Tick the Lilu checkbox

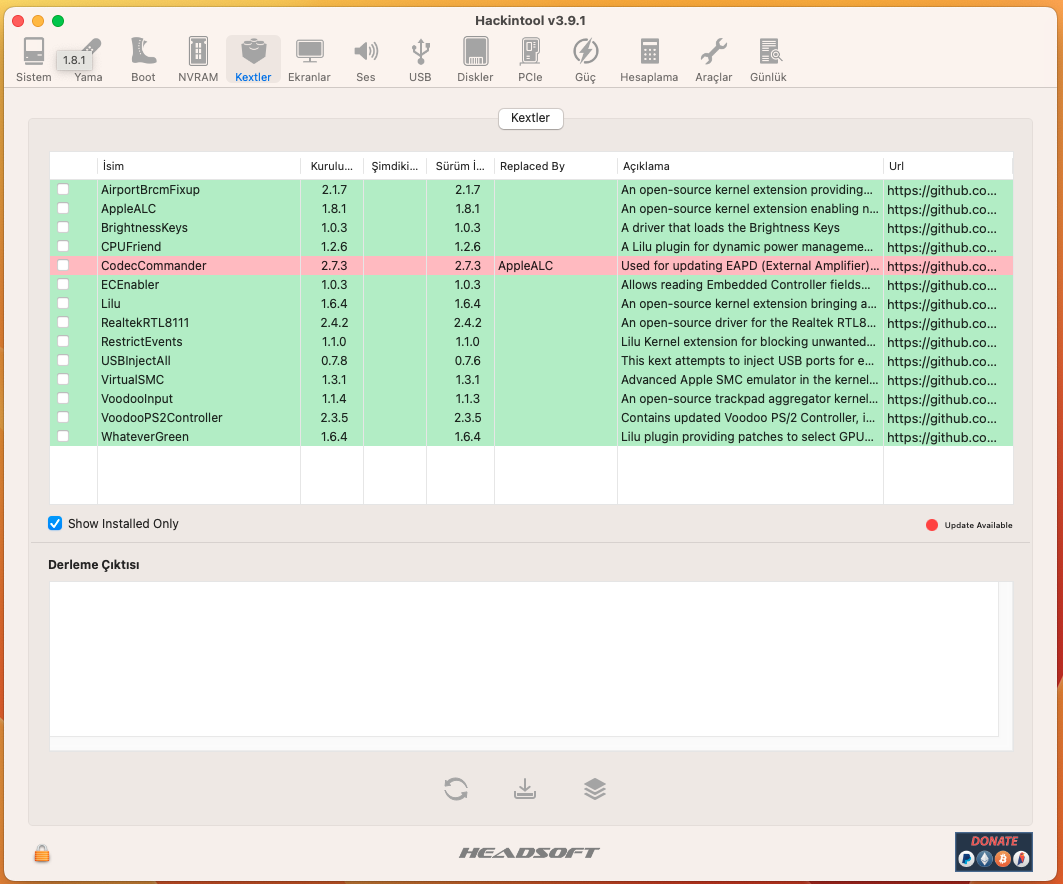click(63, 303)
